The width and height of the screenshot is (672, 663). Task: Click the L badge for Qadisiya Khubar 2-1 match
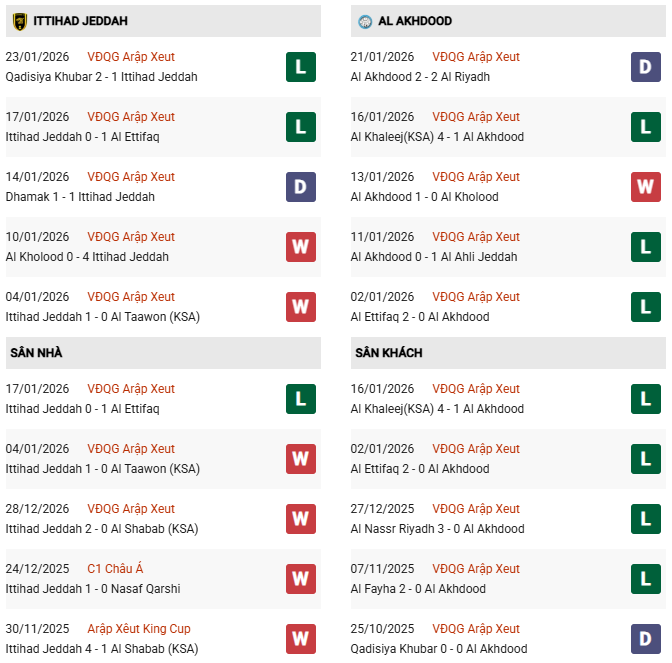click(300, 67)
